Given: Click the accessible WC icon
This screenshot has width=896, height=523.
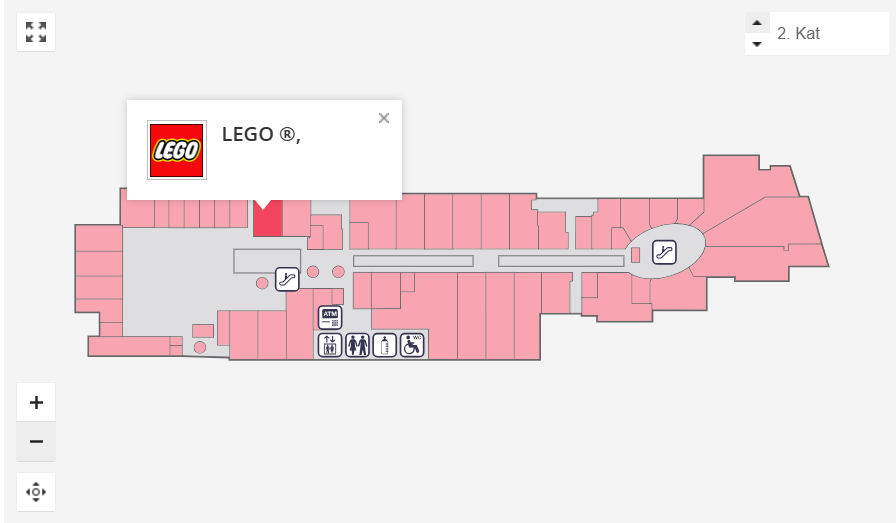Looking at the screenshot, I should 412,346.
